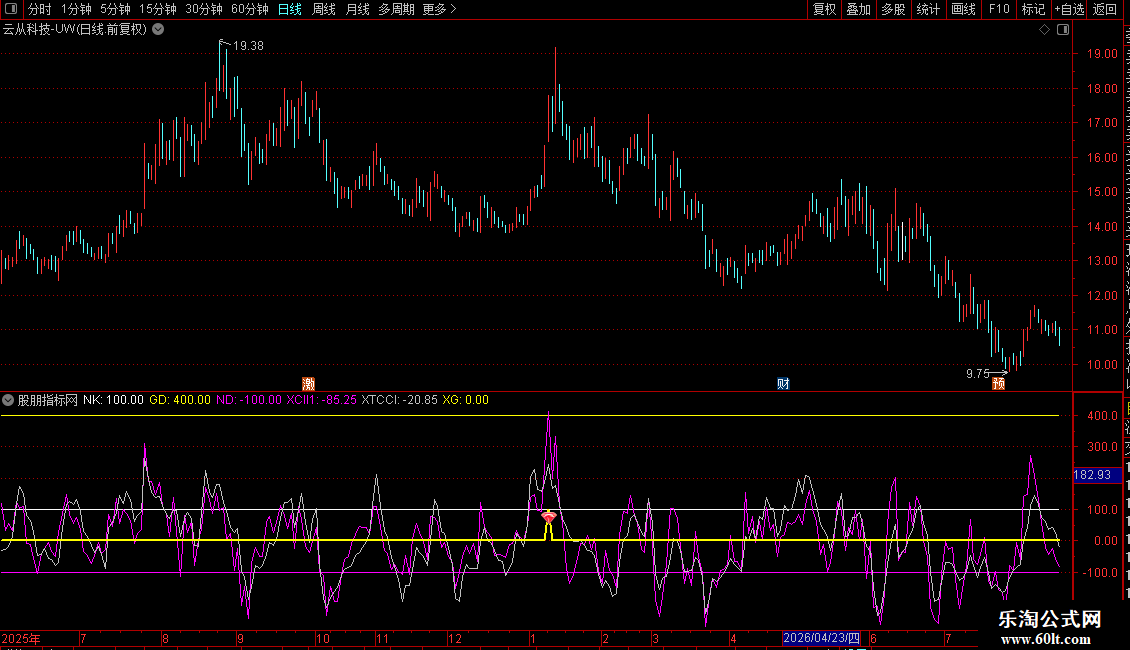Select the 30分钟 period tab

click(204, 9)
